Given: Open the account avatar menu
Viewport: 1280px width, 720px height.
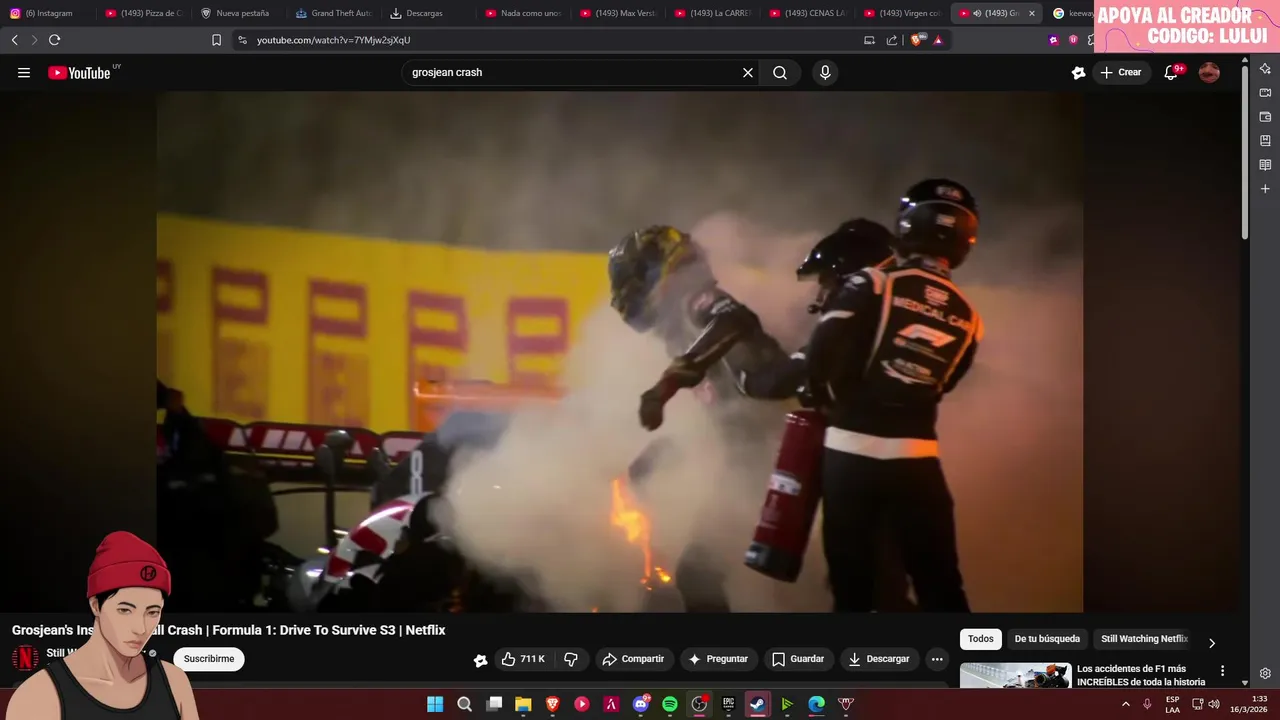Looking at the screenshot, I should 1209,72.
